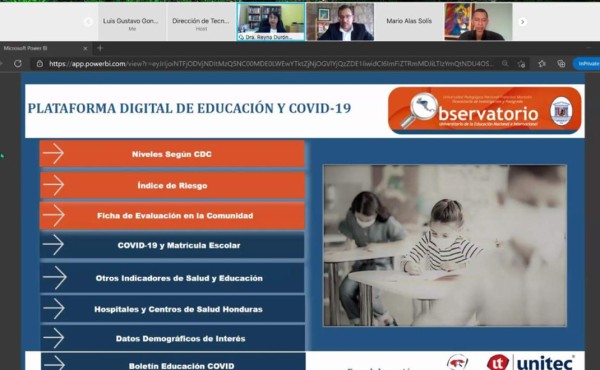
Task: Click arrow icon beside Hospitales y Centros
Action: [x=54, y=308]
